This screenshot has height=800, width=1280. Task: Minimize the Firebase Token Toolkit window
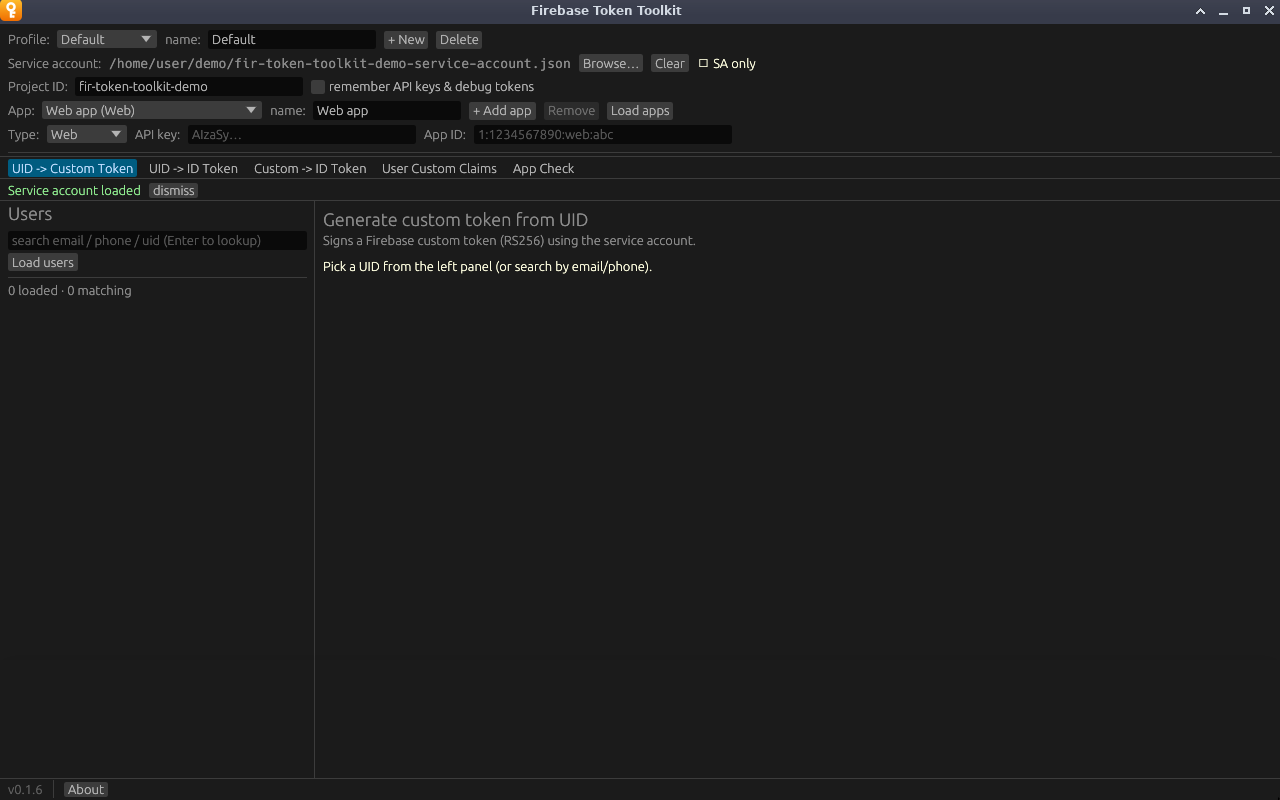(x=1224, y=11)
